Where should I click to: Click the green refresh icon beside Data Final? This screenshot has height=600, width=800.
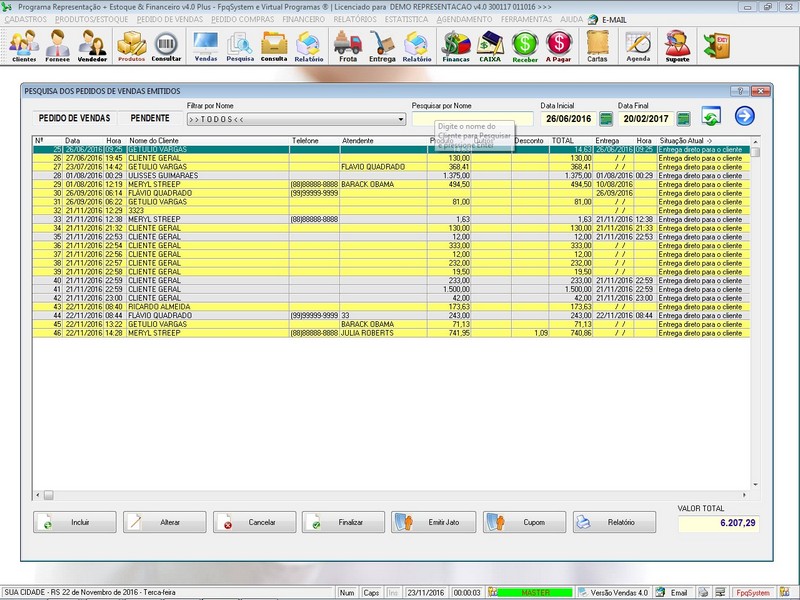711,117
